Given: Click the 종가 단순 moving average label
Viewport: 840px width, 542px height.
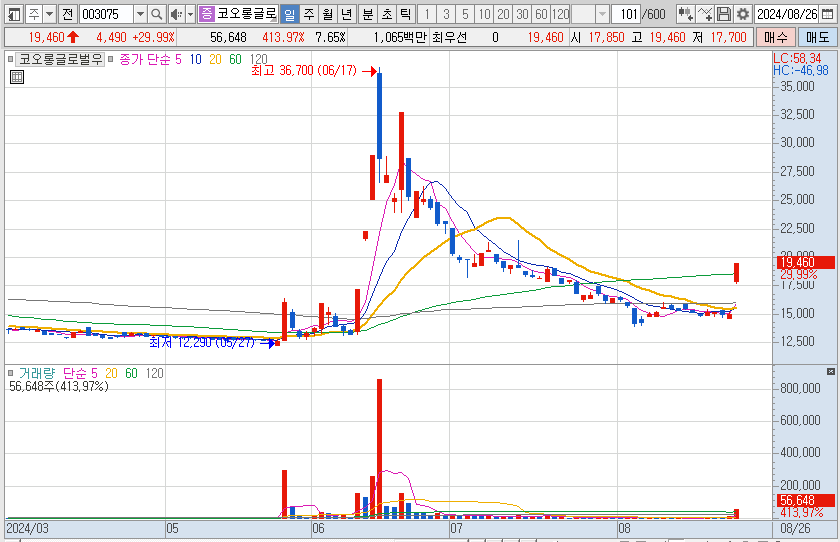Looking at the screenshot, I should click(x=145, y=59).
